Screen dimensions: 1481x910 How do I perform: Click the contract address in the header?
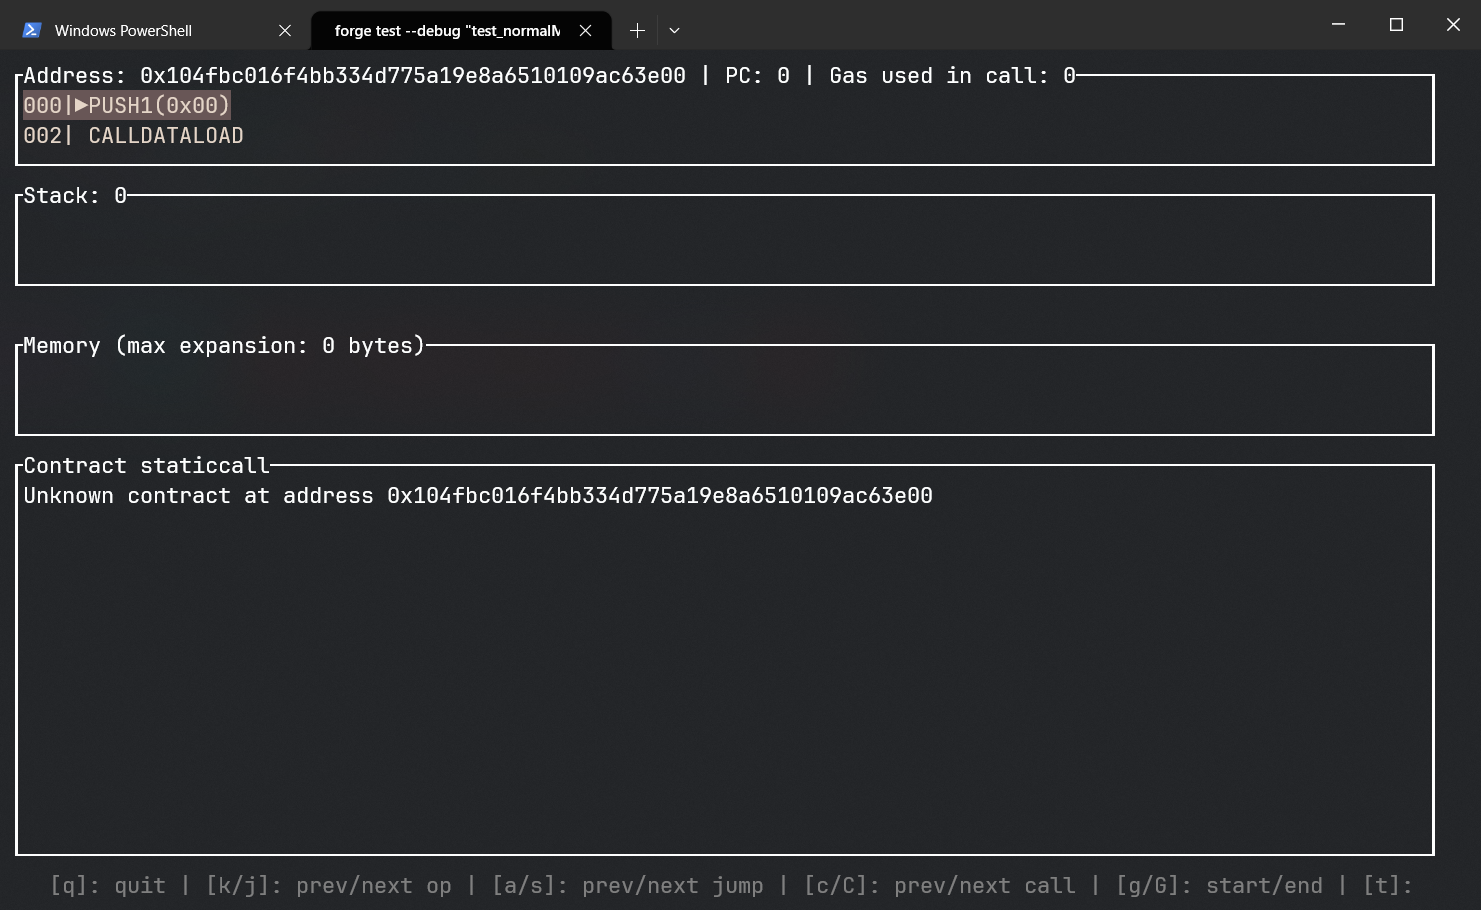tap(413, 76)
